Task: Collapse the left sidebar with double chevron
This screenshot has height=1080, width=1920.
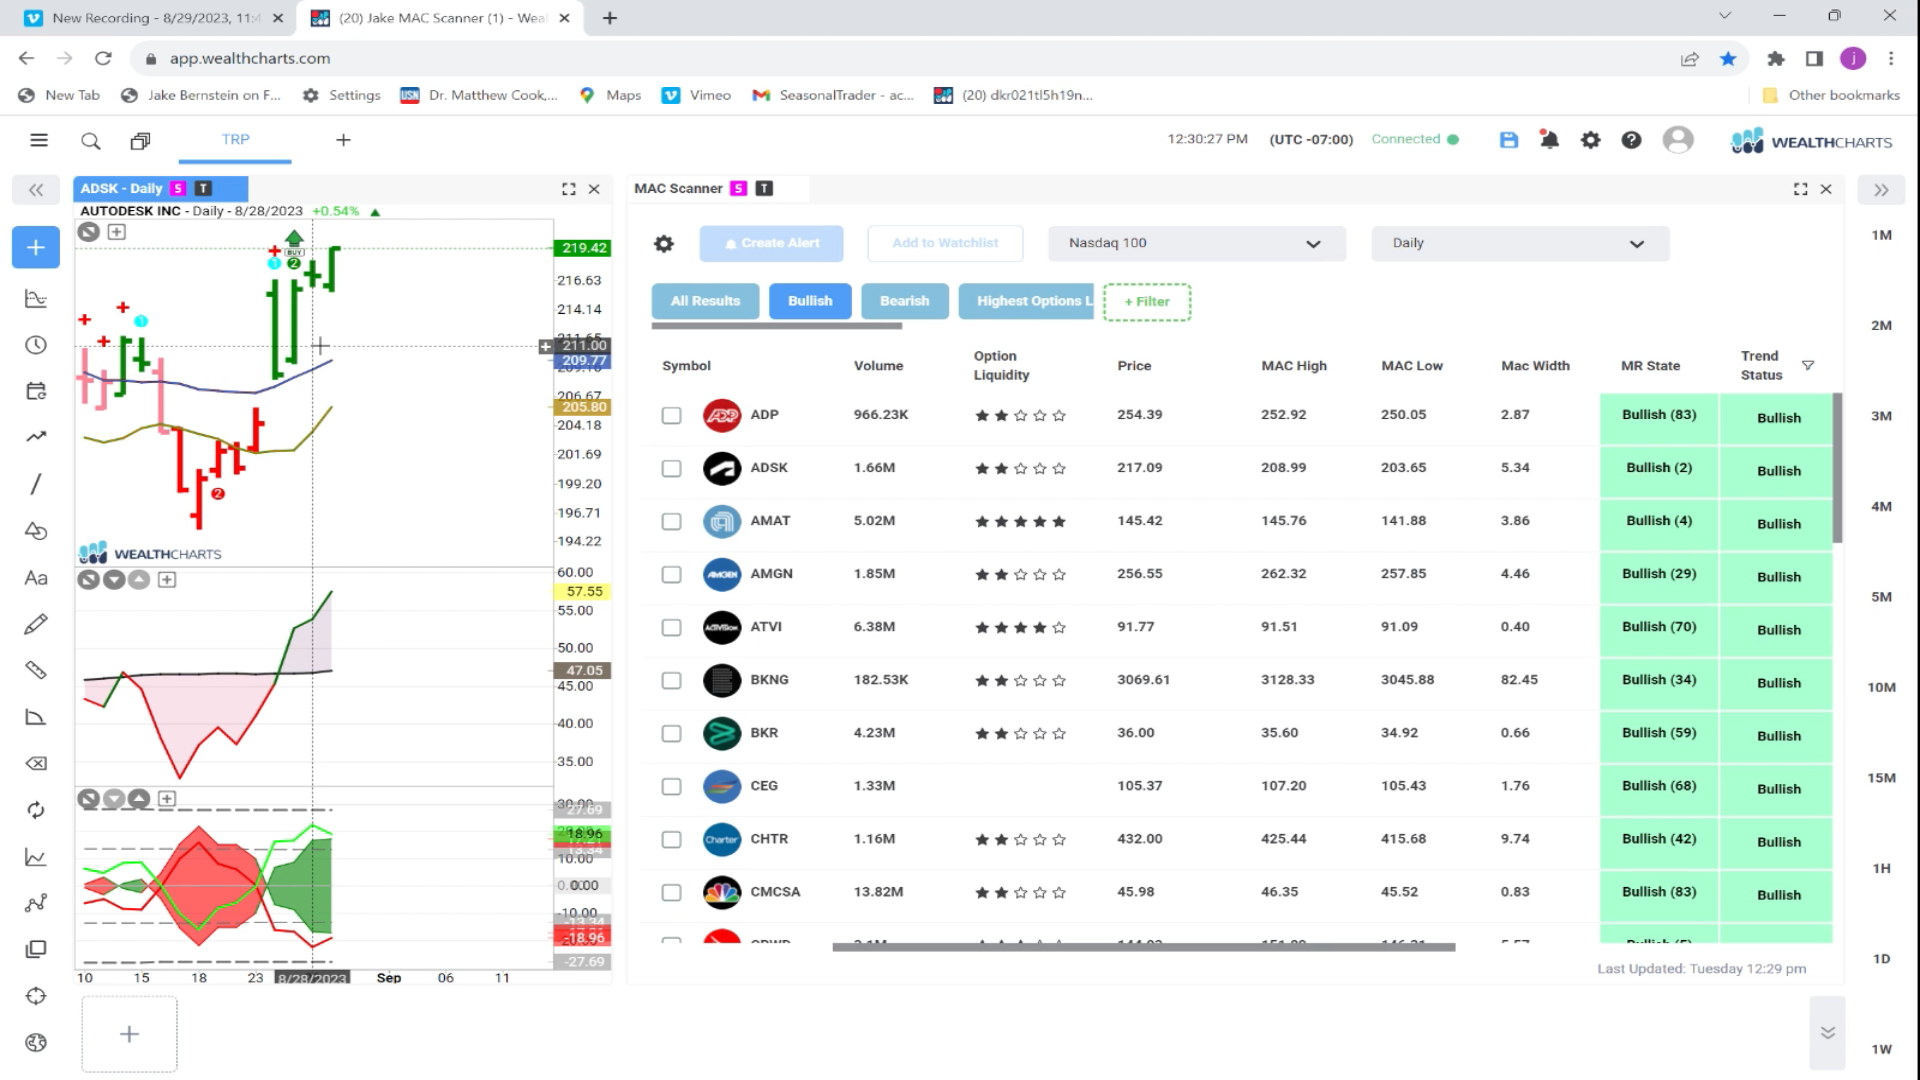Action: point(36,190)
